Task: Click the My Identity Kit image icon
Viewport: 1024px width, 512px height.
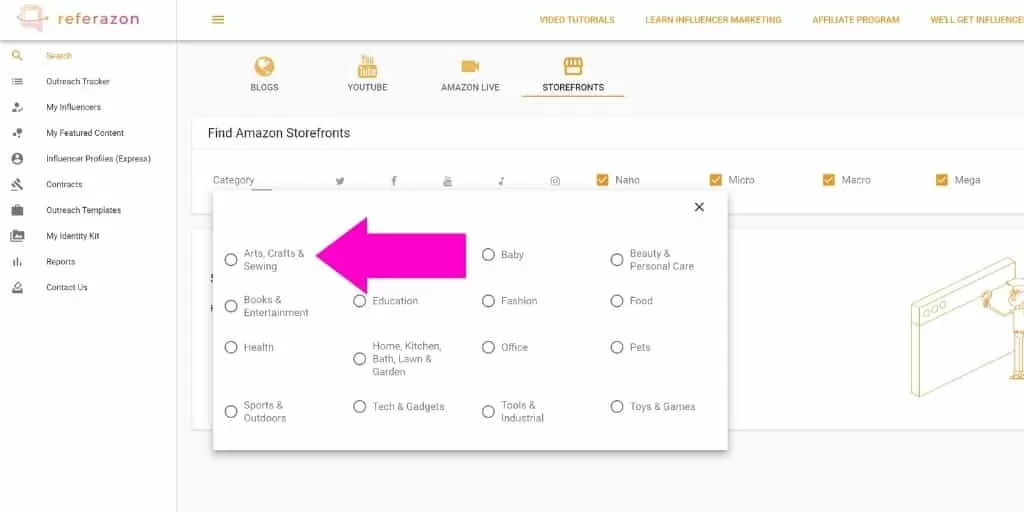Action: point(18,236)
